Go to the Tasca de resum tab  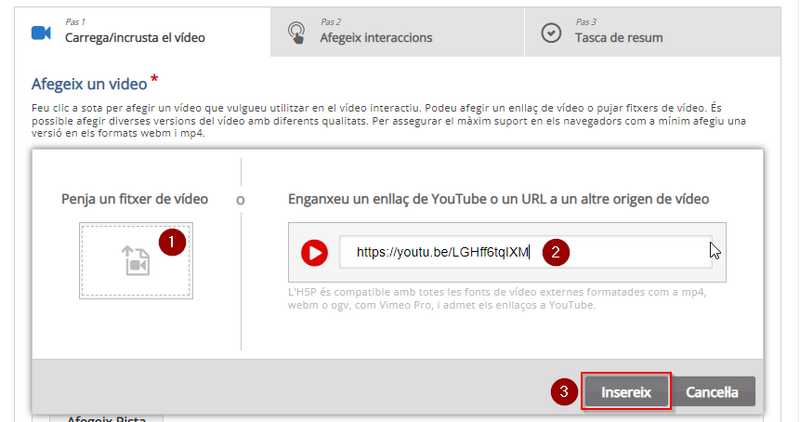[x=653, y=32]
